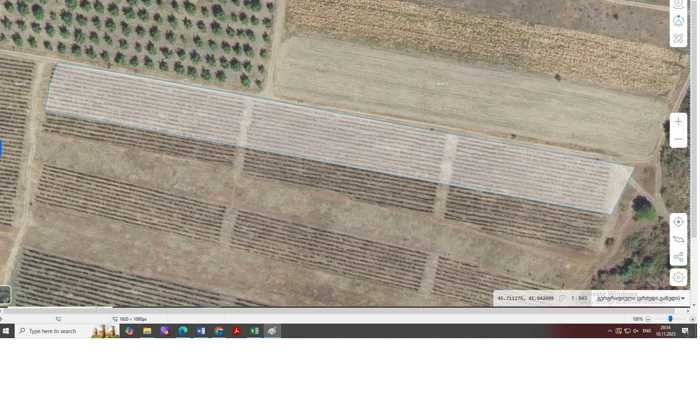The width and height of the screenshot is (700, 394).
Task: Open map settings gear icon
Action: tap(678, 277)
